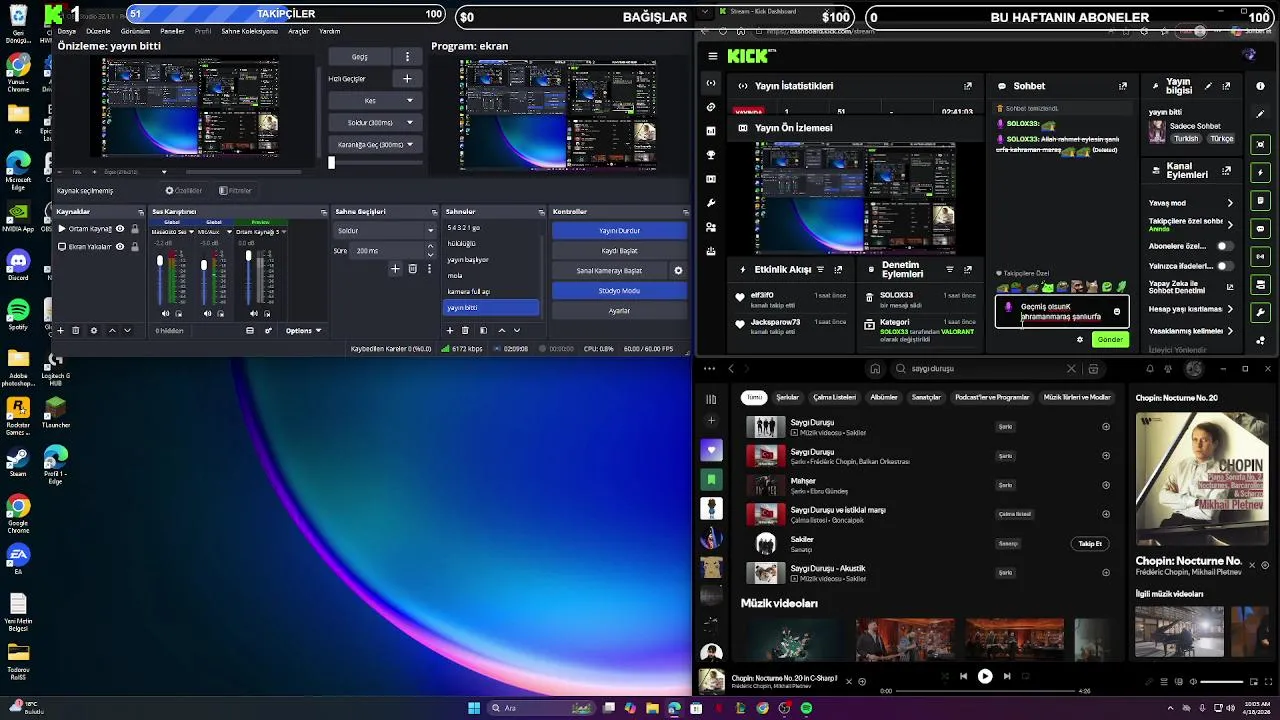Viewport: 1280px width, 720px height.
Task: Open Sahne Geçişleri Soldur combo box
Action: coord(384,230)
